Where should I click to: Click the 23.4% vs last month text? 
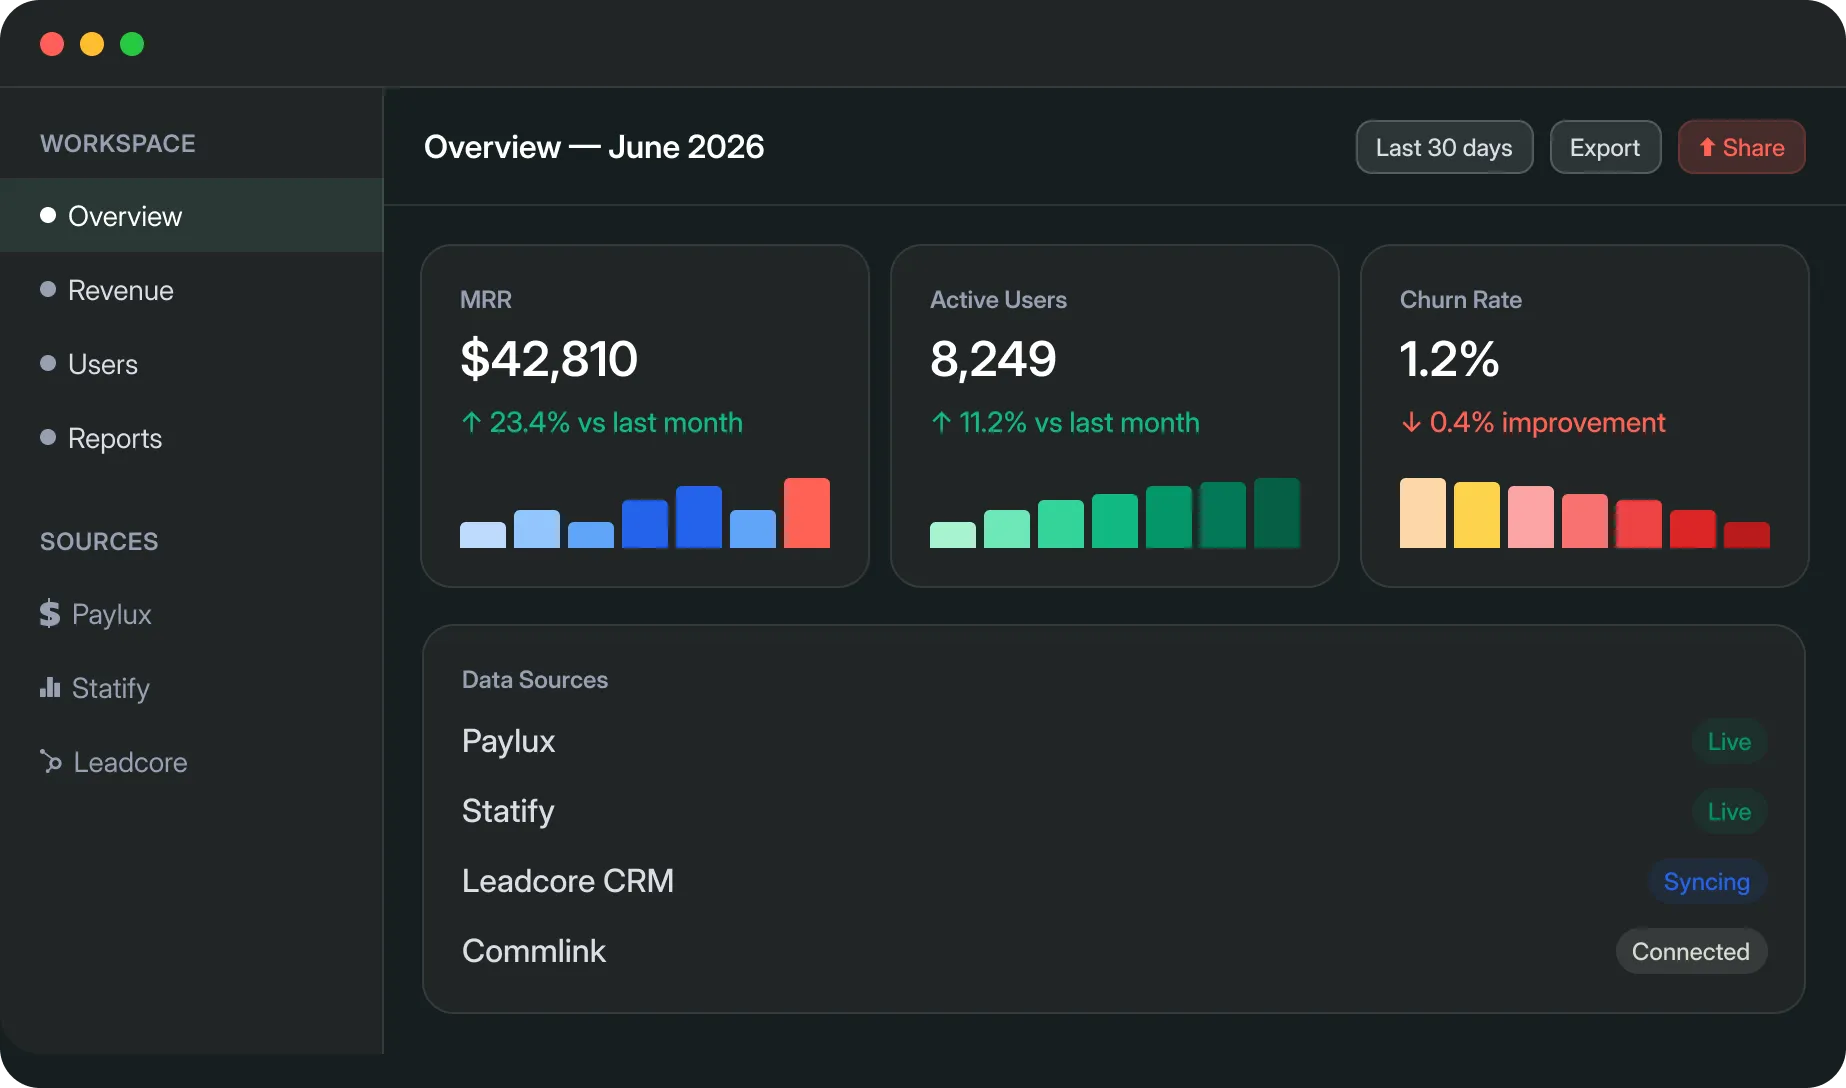[616, 422]
